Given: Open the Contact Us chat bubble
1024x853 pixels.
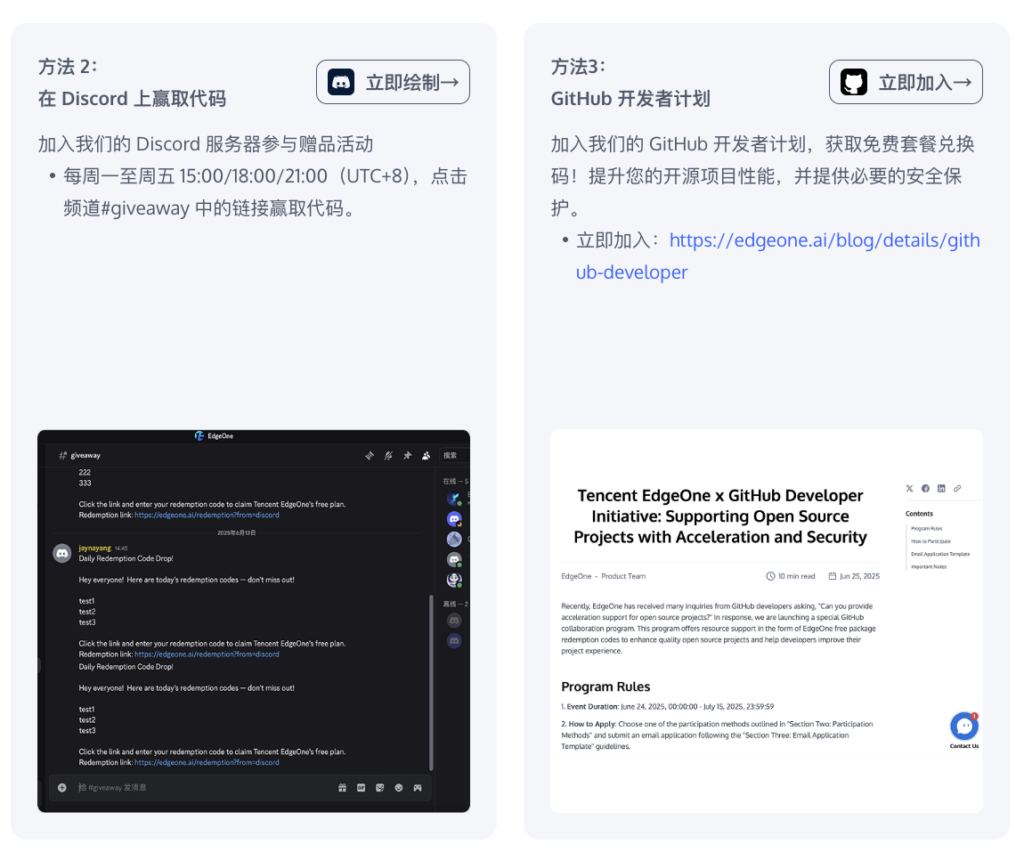Looking at the screenshot, I should pos(964,726).
